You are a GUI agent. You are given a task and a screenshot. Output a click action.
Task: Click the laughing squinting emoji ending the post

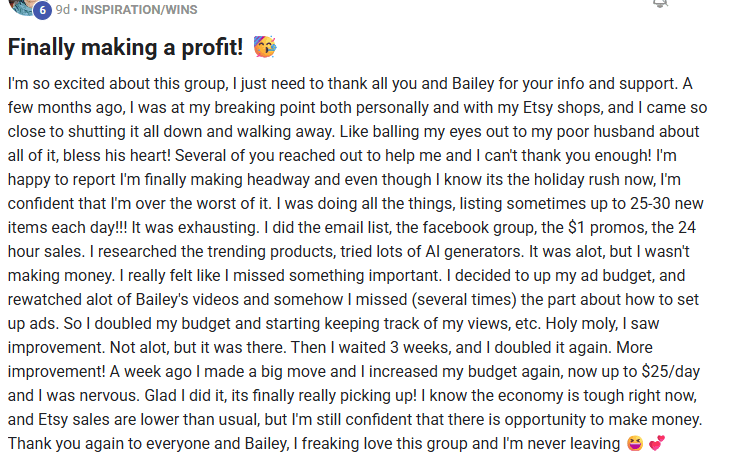[x=635, y=443]
